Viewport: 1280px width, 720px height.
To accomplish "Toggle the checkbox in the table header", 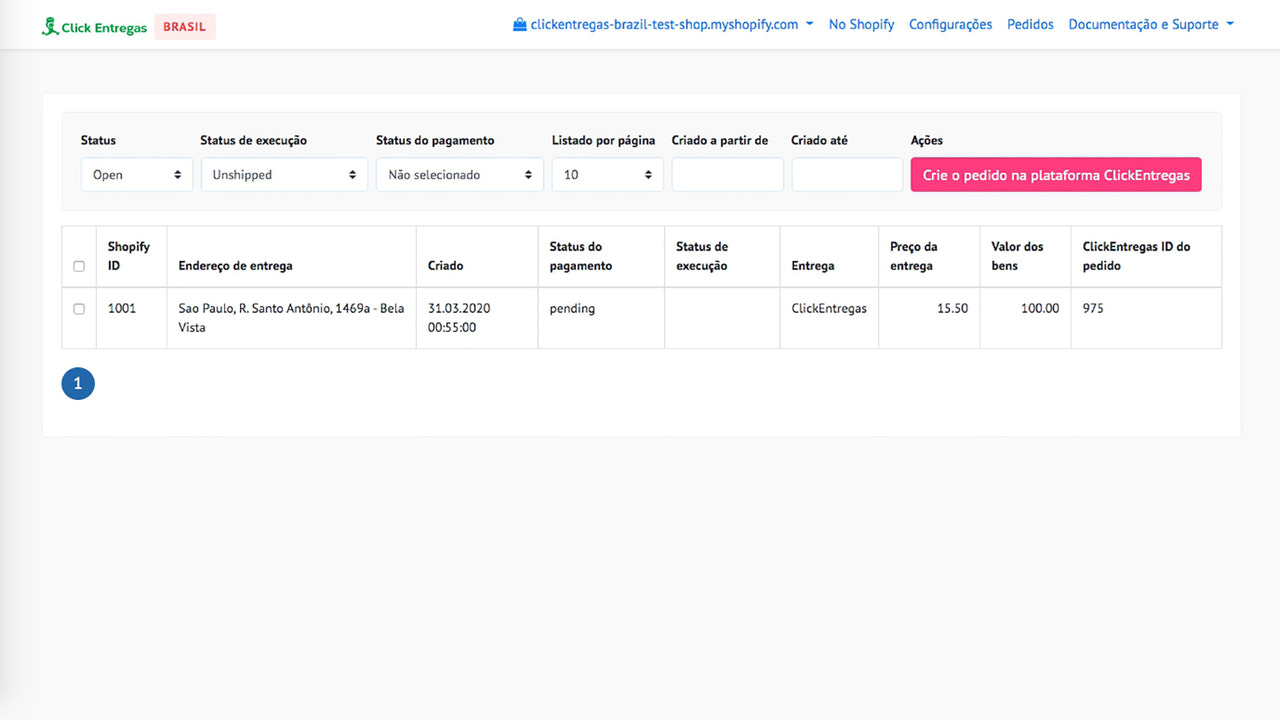I will (x=79, y=266).
